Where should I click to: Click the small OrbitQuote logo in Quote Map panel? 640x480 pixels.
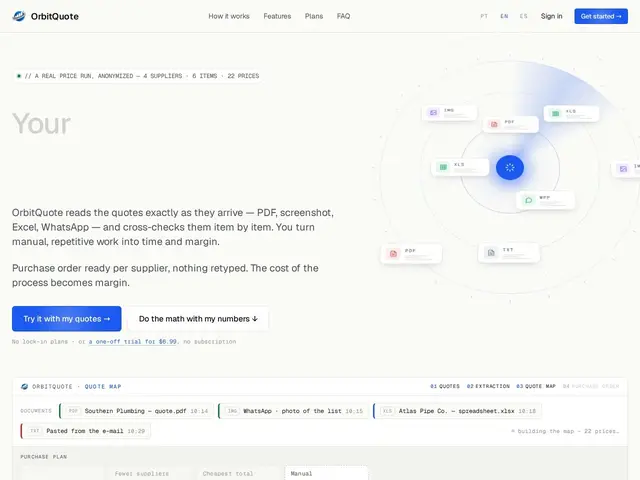[24, 387]
